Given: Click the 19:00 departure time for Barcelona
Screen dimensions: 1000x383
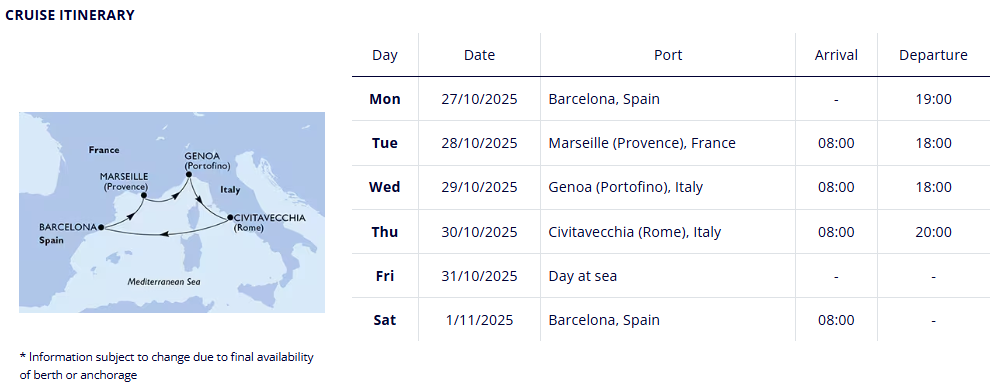Looking at the screenshot, I should (933, 99).
